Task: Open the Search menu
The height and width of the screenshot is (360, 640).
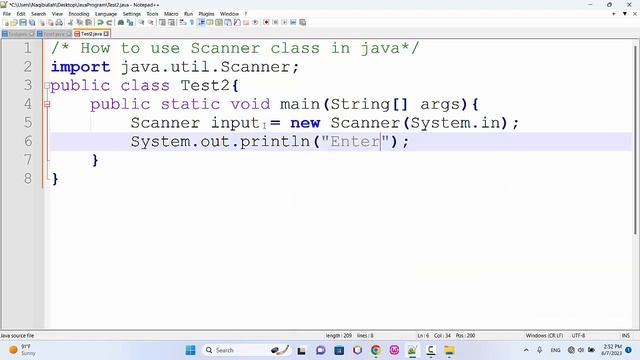Action: (x=38, y=14)
